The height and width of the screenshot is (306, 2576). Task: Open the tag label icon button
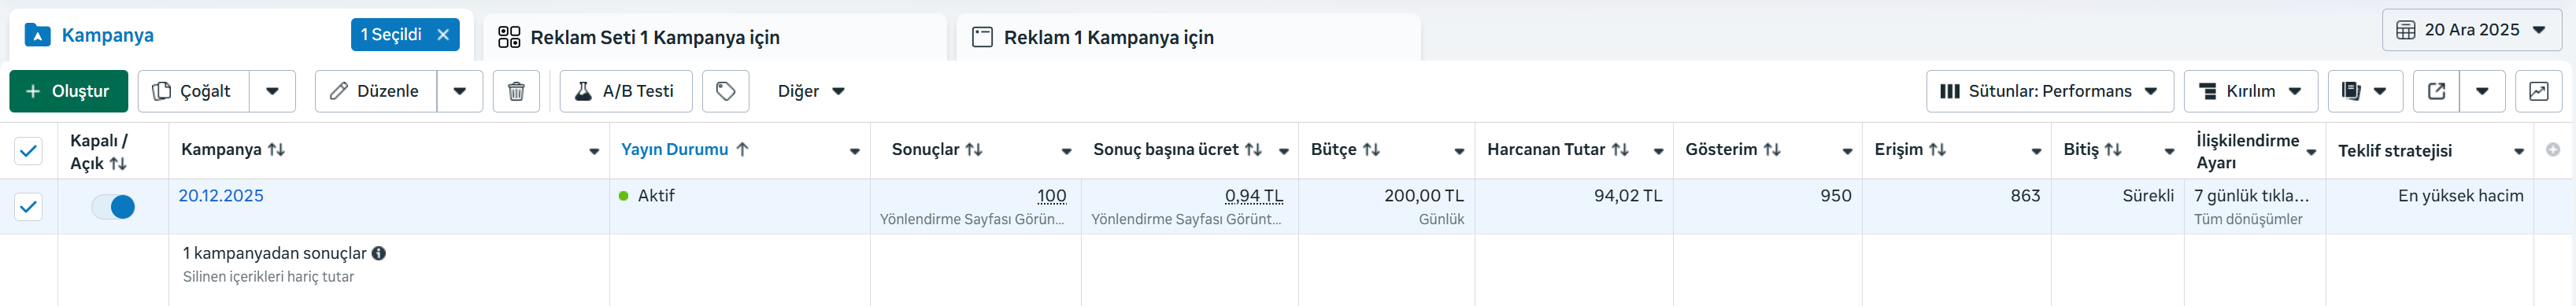pyautogui.click(x=726, y=91)
